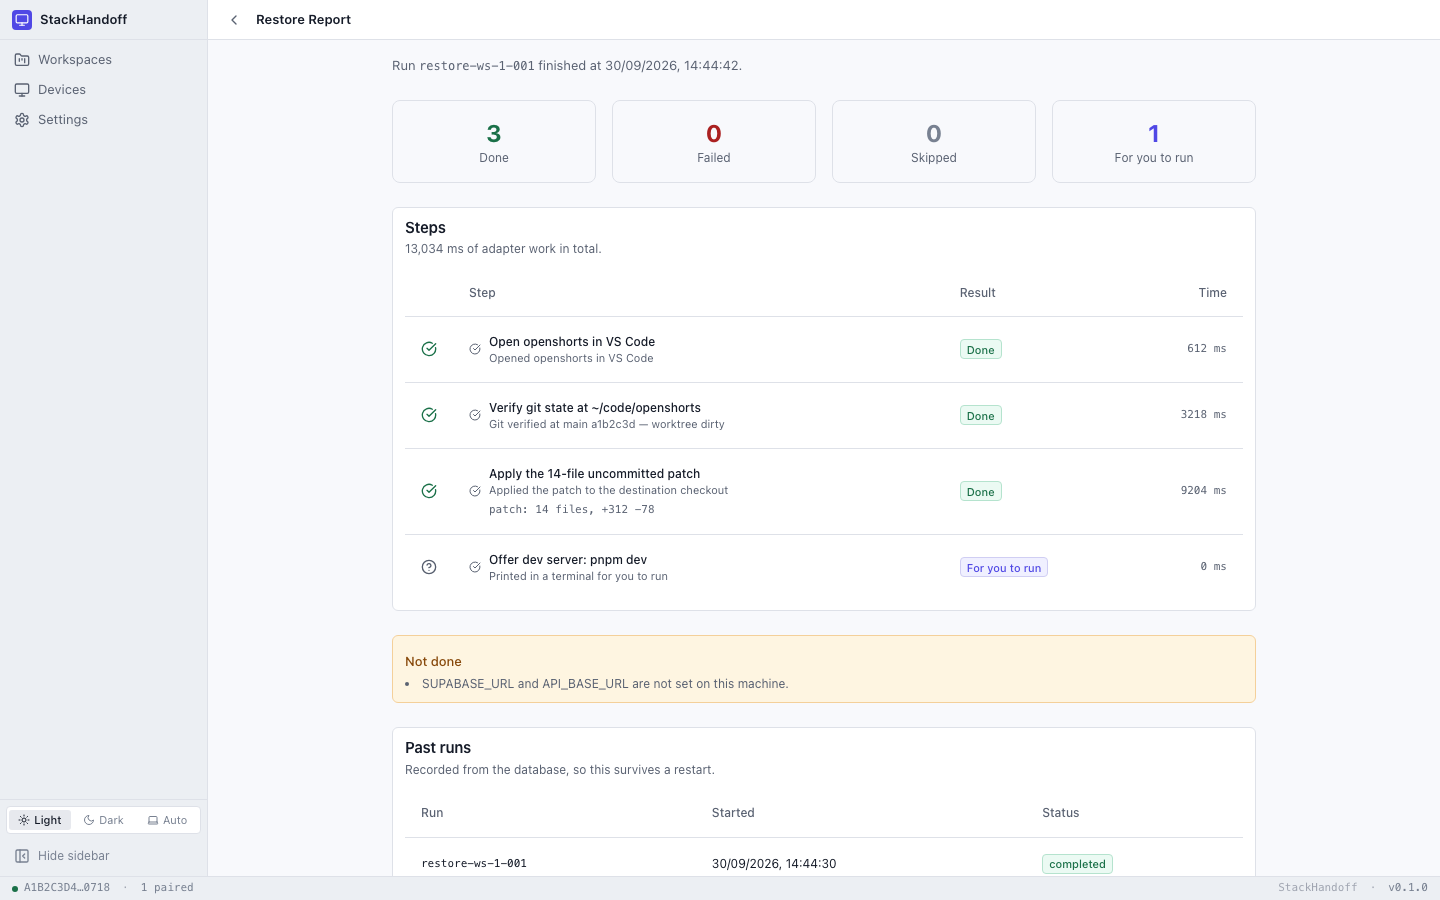Click question mark icon for Offer dev server step
The image size is (1440, 900).
(429, 567)
